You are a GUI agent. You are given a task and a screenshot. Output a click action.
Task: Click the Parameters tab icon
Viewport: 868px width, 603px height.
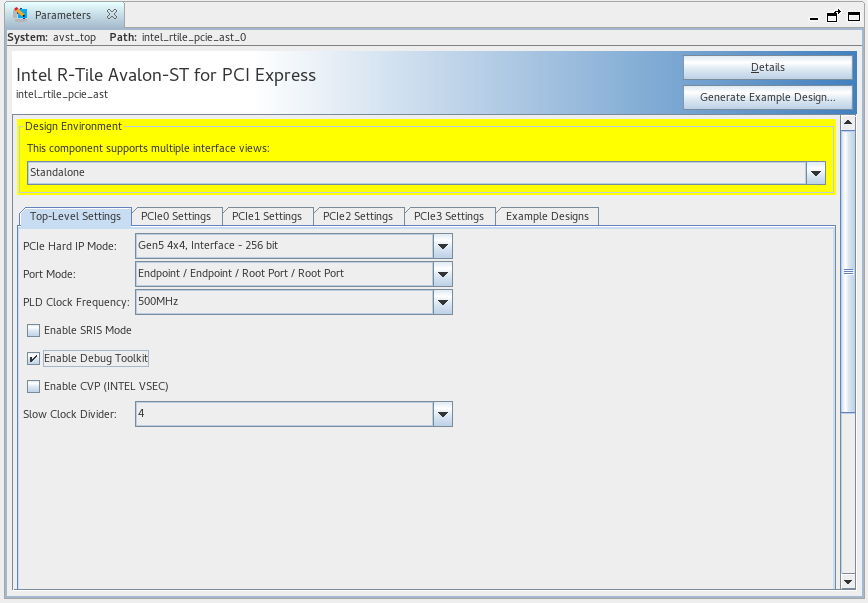(x=20, y=14)
